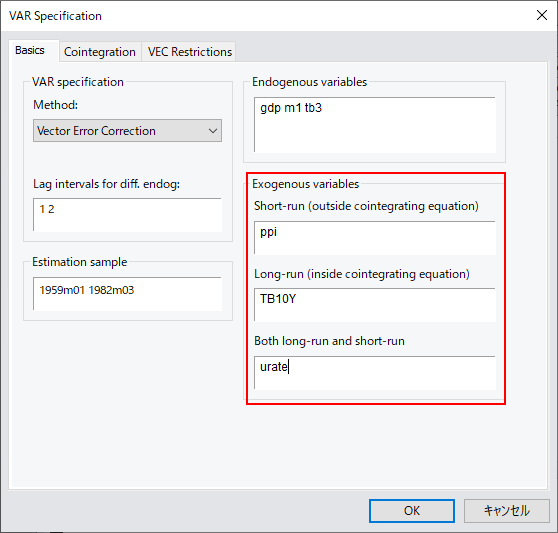Select the Basics tab

tap(30, 50)
